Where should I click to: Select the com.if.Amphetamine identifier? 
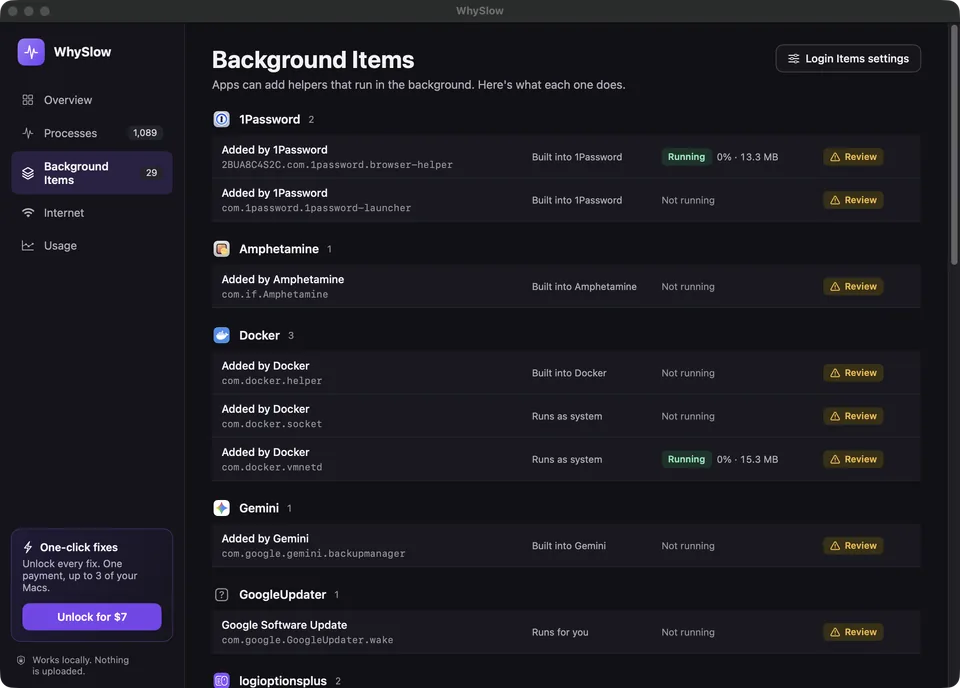(275, 294)
